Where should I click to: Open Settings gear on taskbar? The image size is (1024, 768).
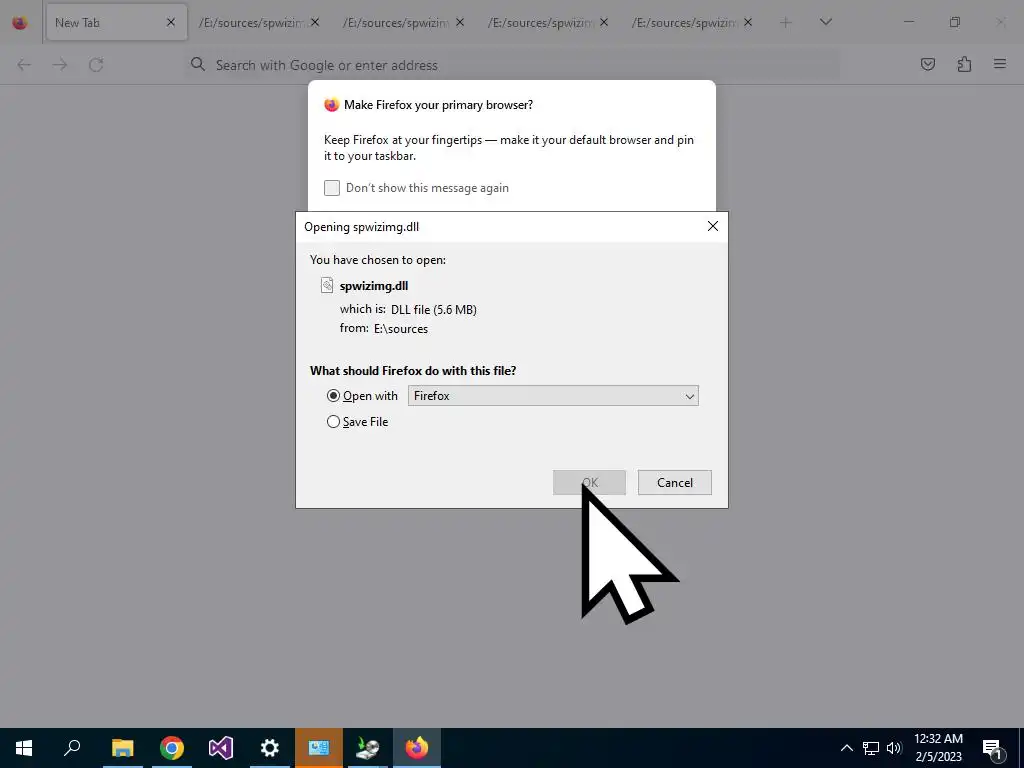[x=270, y=748]
